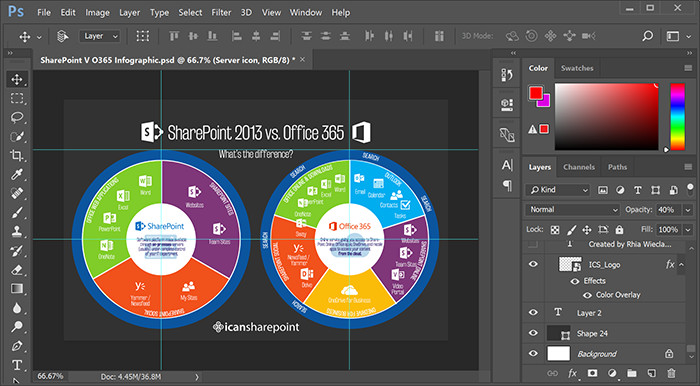Select the Clone Stamp tool
The image size is (700, 386).
pos(17,232)
